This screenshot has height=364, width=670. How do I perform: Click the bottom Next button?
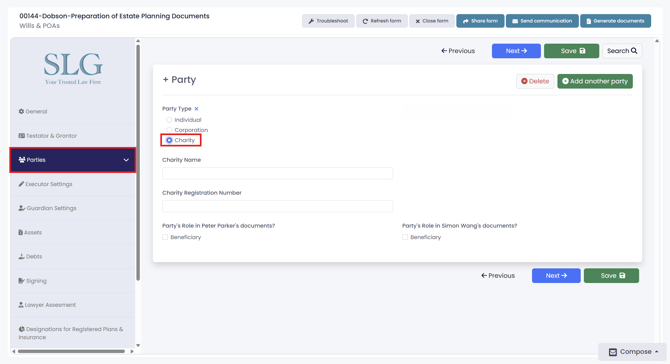(556, 276)
